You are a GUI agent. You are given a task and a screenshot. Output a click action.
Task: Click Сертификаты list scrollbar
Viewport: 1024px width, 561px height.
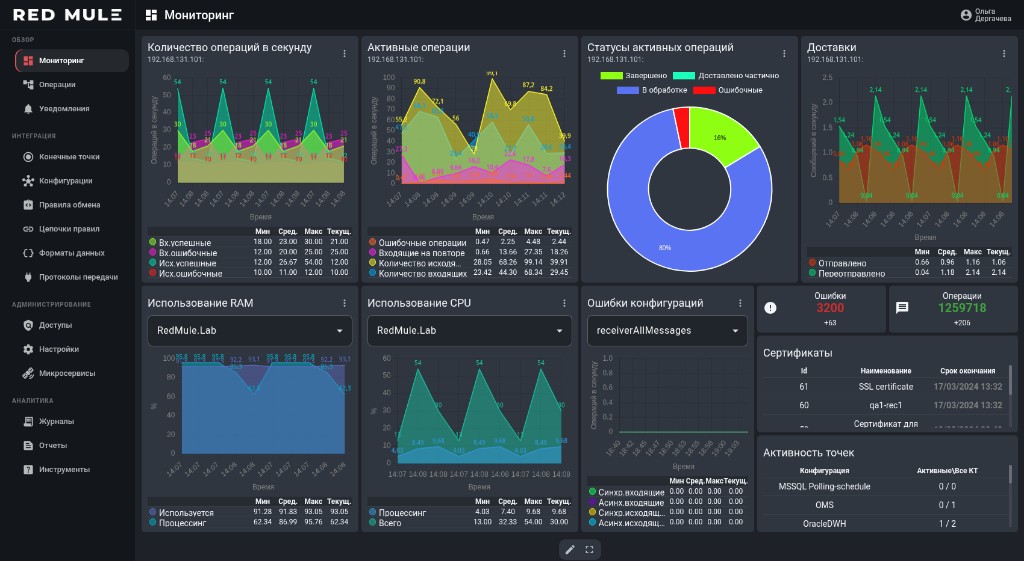point(1010,379)
